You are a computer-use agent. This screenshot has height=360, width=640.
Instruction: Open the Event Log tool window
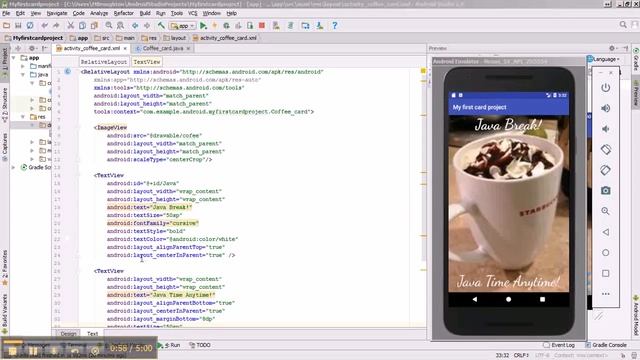tap(559, 345)
